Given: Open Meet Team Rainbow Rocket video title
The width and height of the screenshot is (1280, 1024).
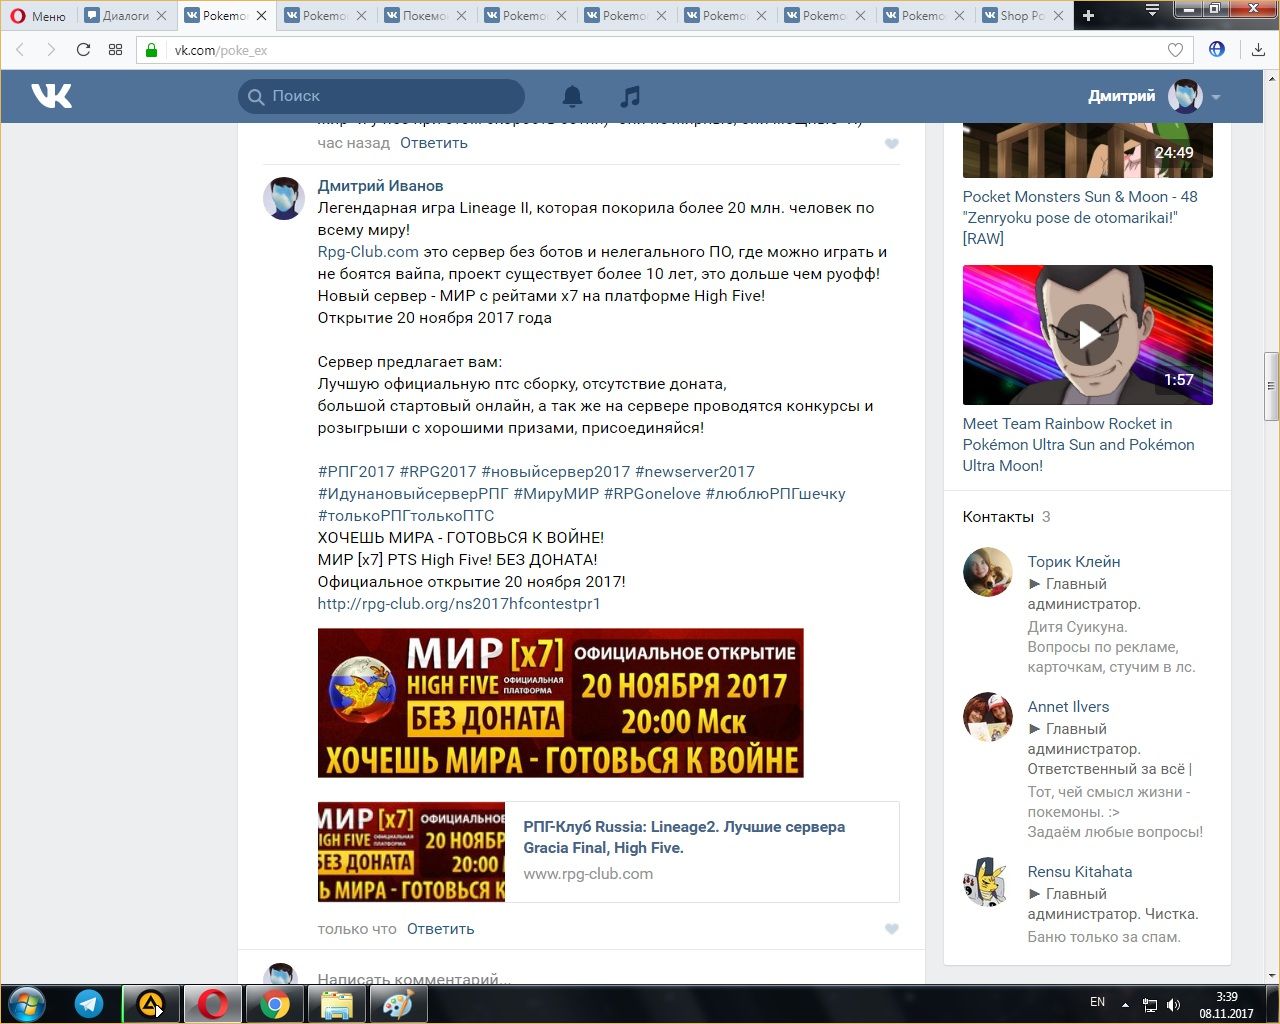Looking at the screenshot, I should [x=1079, y=445].
